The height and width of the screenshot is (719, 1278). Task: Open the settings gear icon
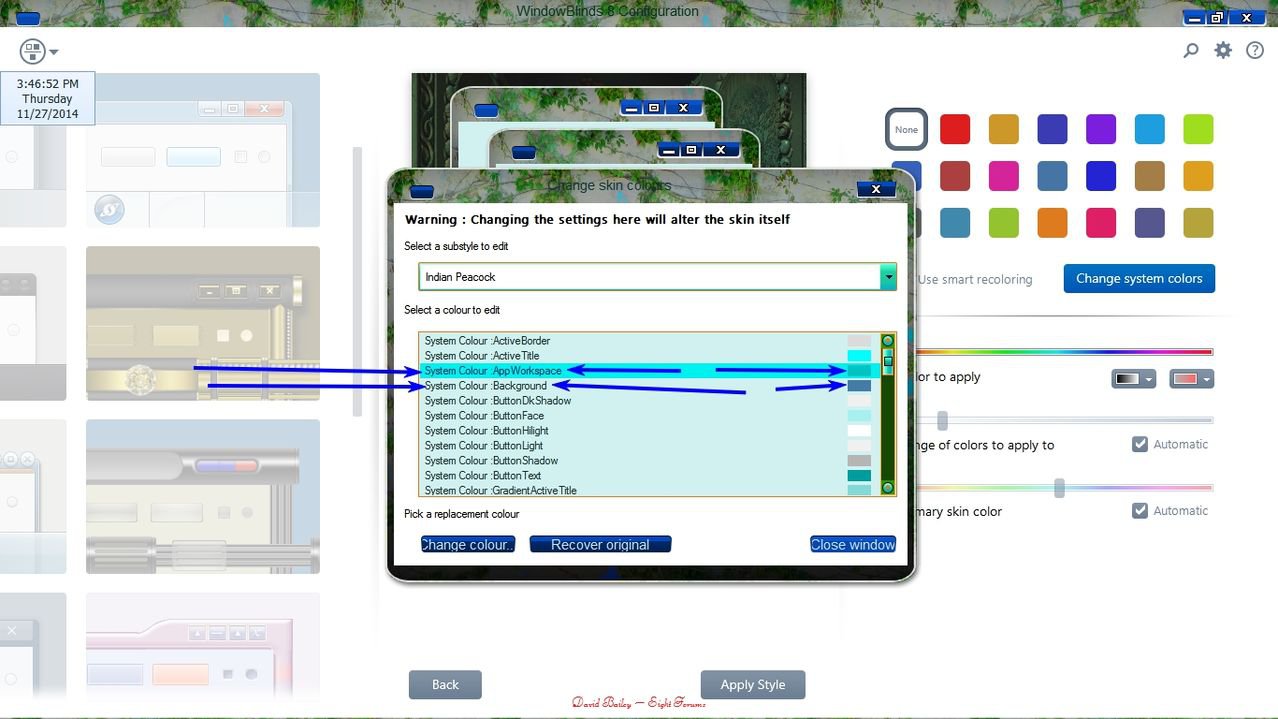(1223, 50)
